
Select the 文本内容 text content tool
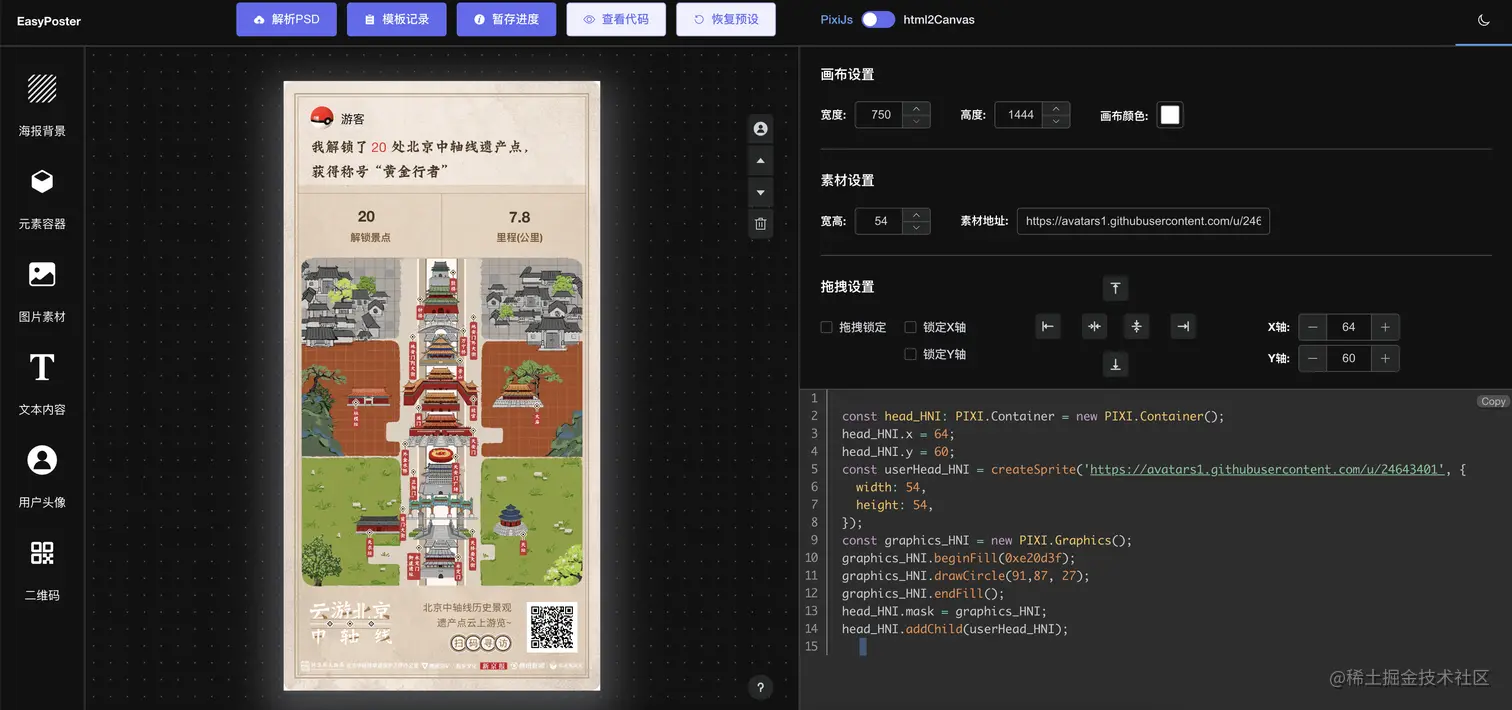pos(42,384)
